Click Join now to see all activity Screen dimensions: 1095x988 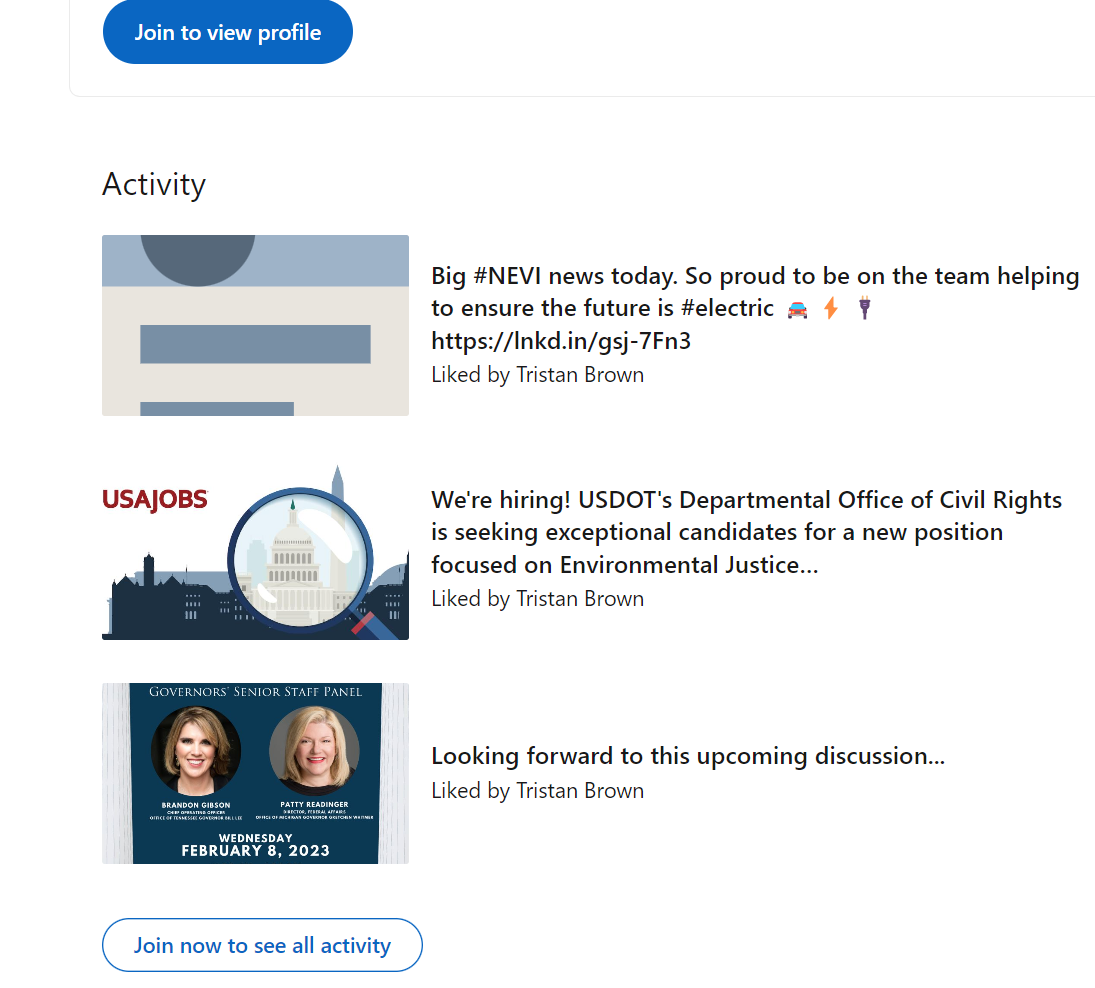(x=262, y=945)
